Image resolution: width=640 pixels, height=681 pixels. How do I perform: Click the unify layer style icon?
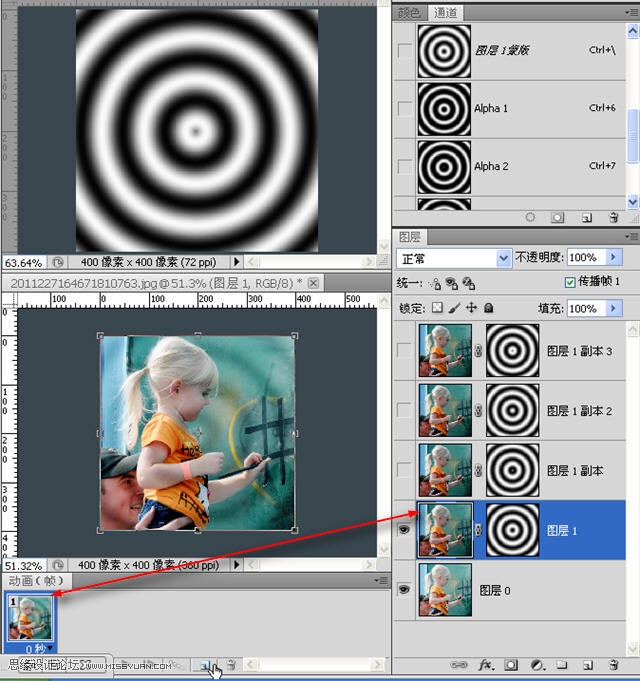[469, 284]
